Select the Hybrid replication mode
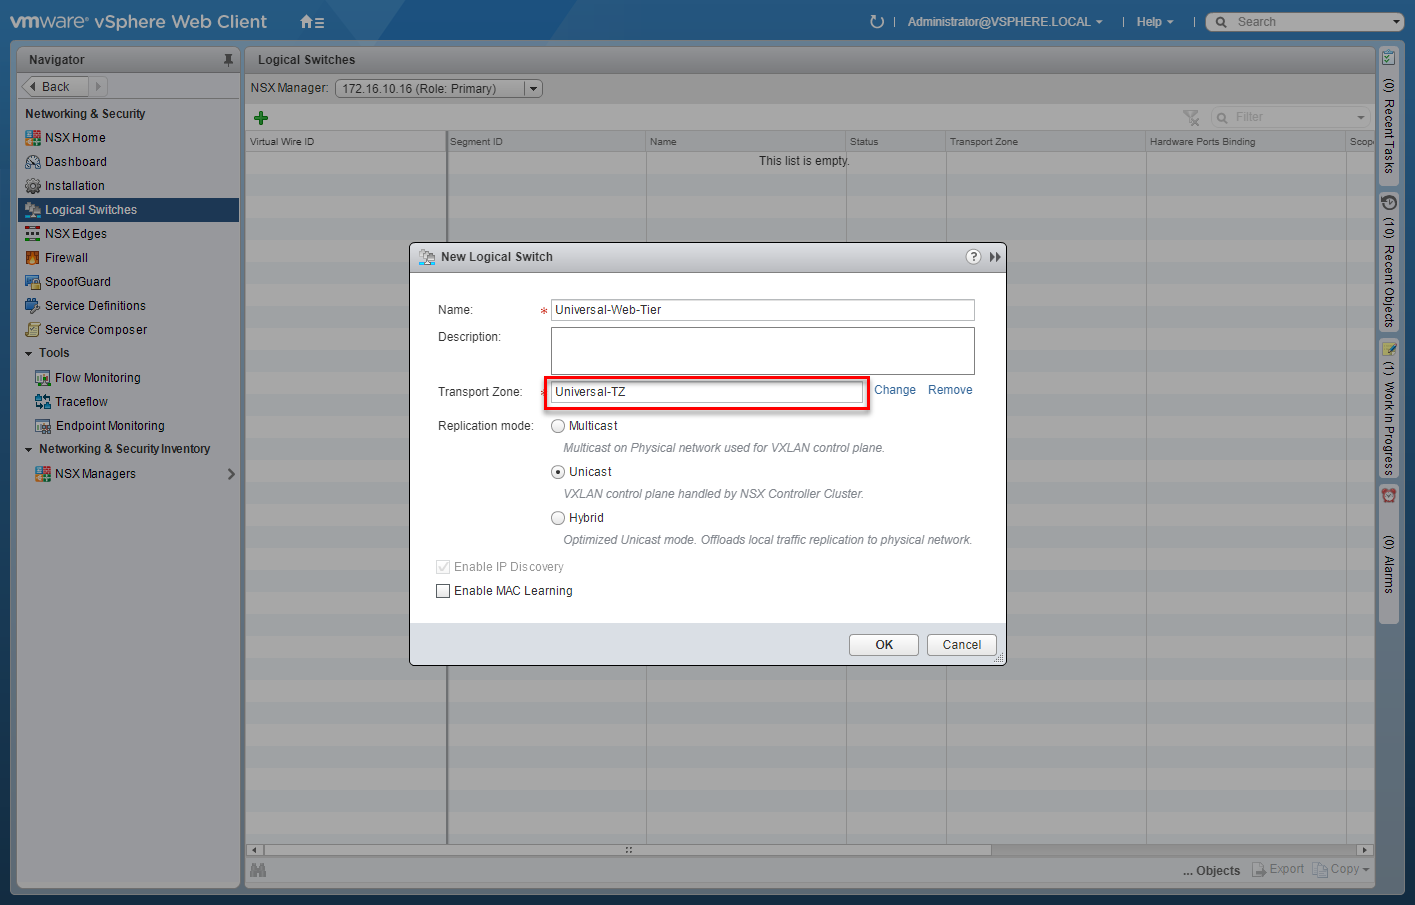Screen dimensions: 1415x905 (558, 518)
